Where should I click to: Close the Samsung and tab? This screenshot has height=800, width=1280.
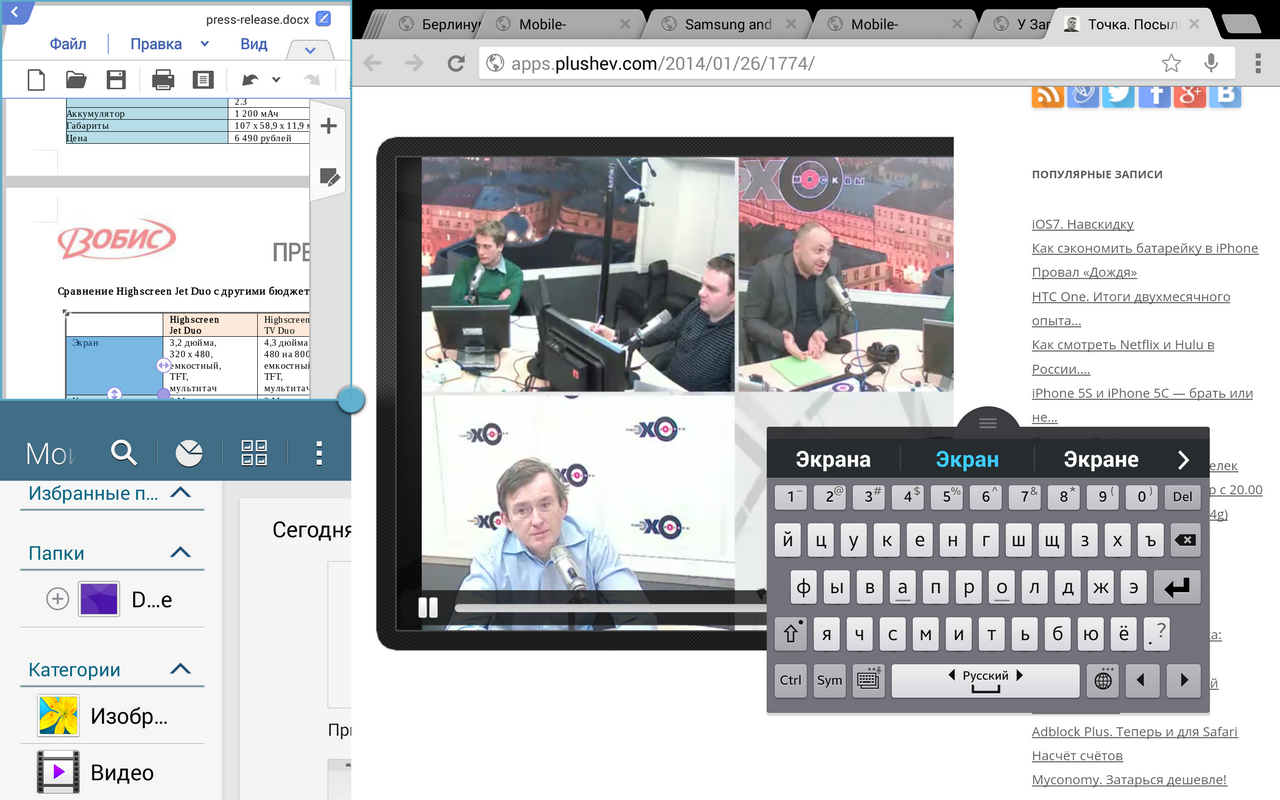tap(791, 24)
